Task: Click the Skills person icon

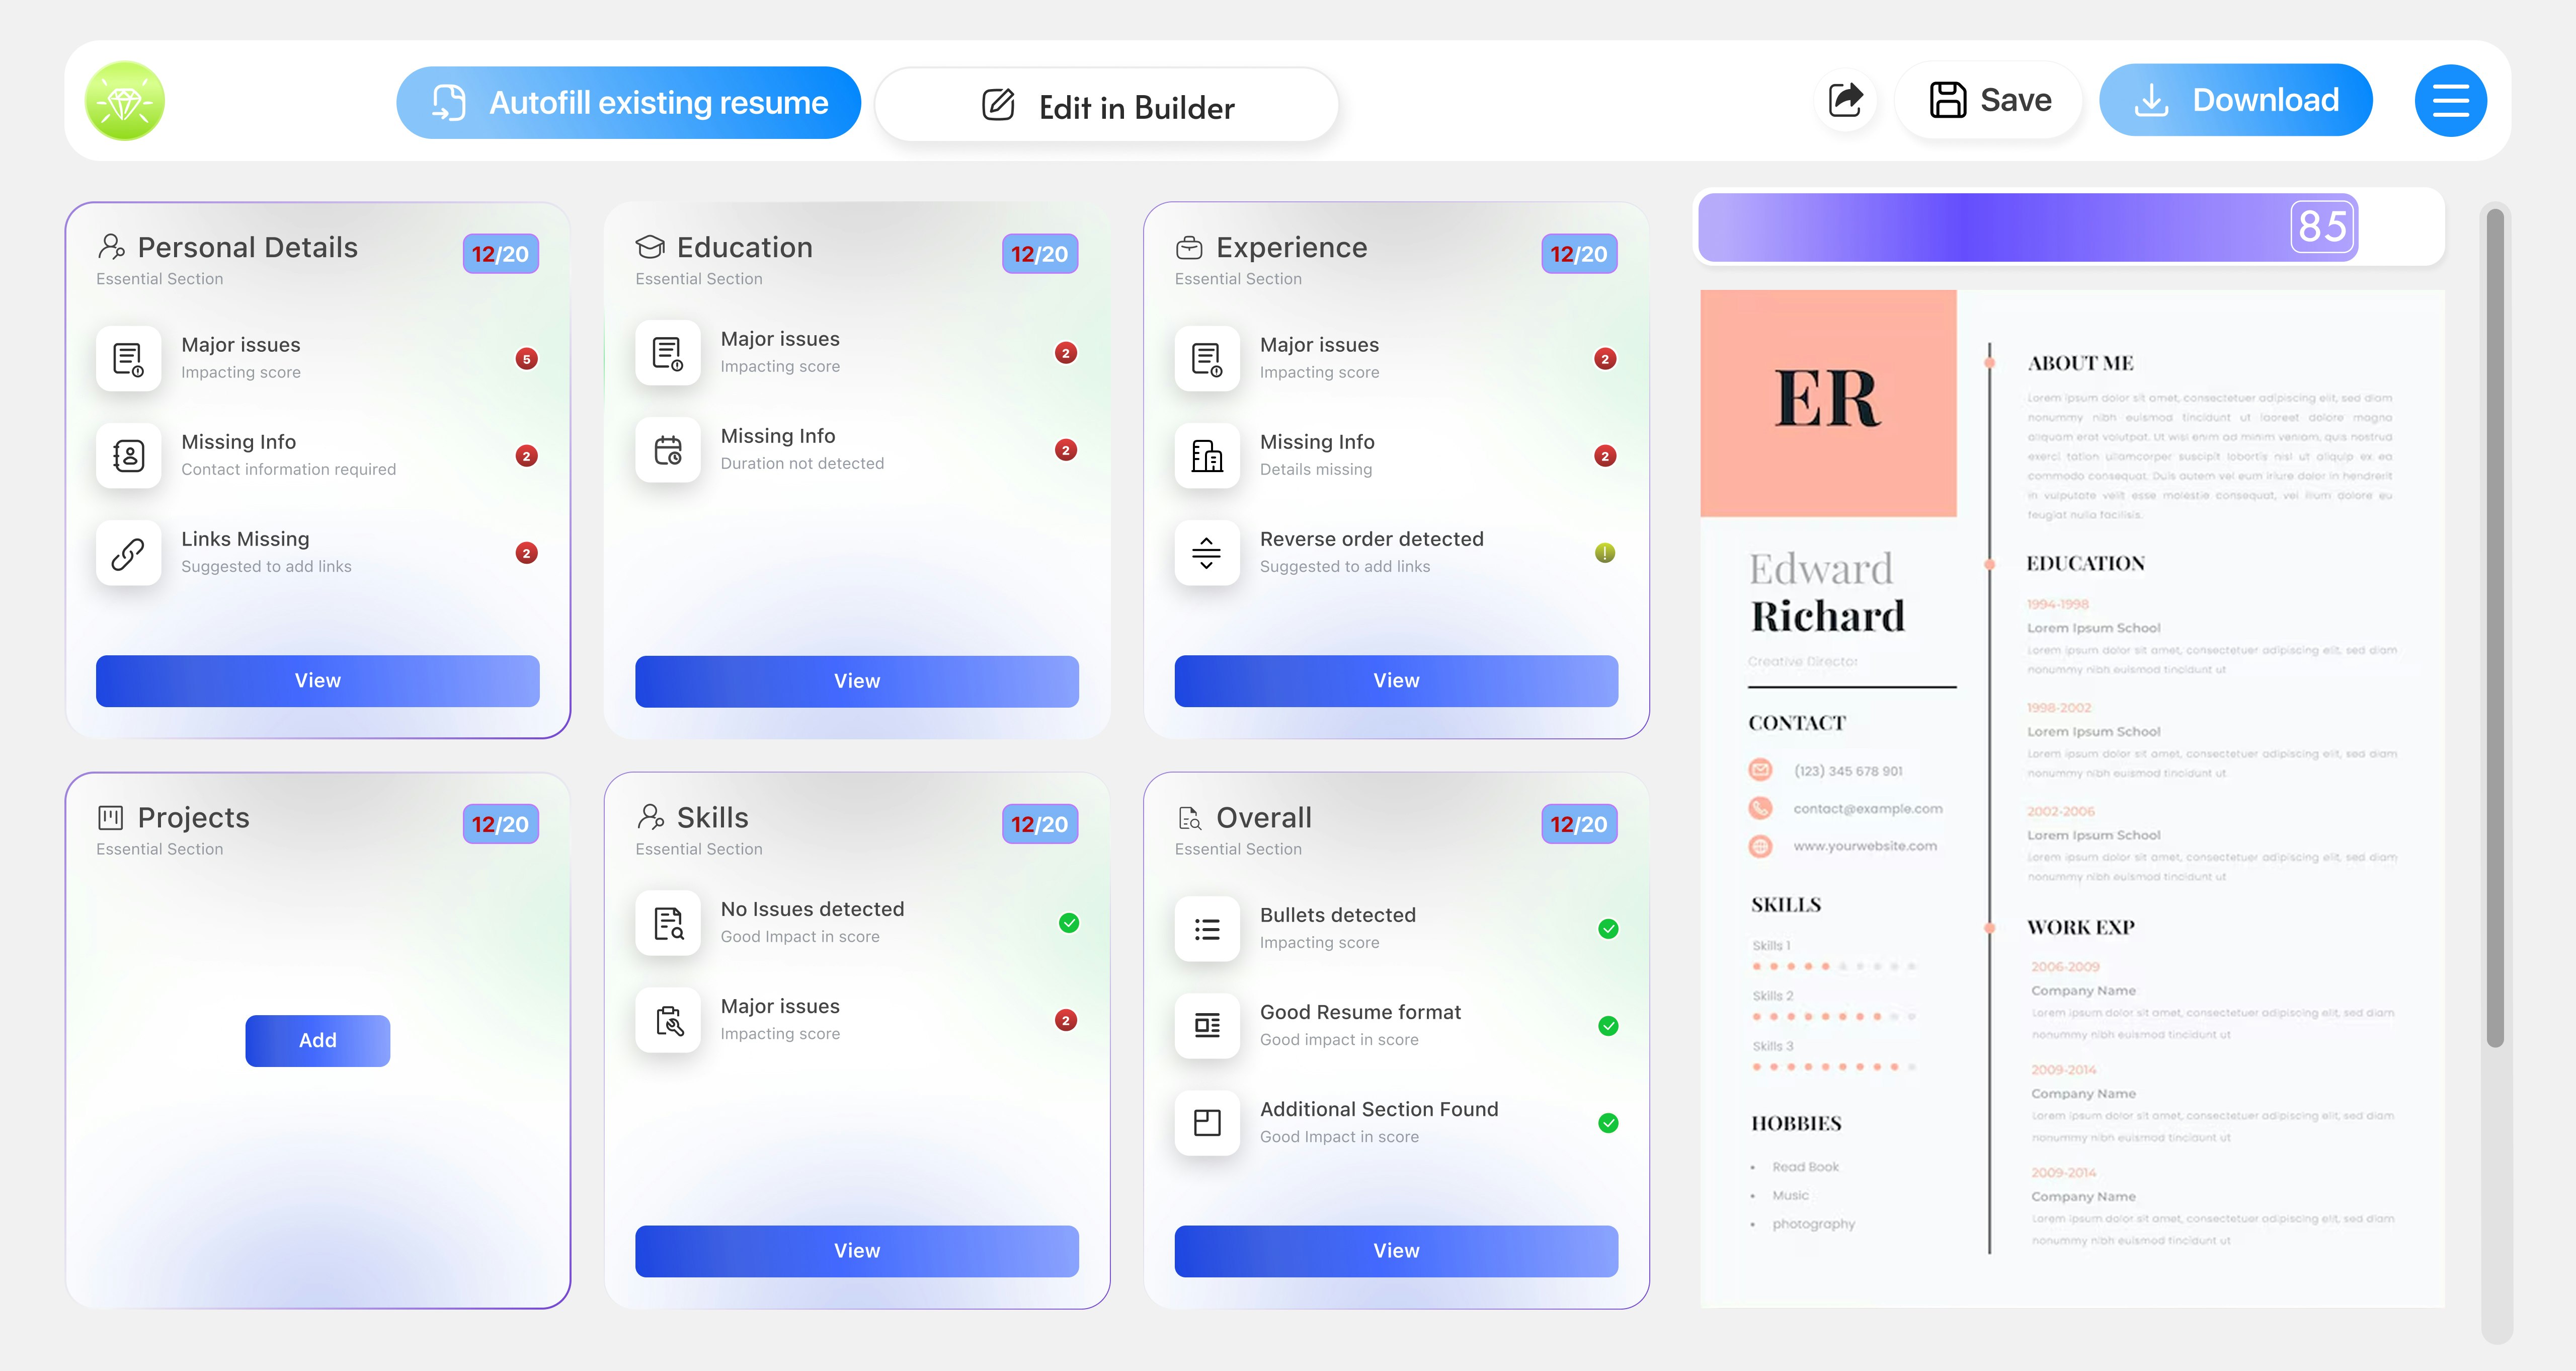Action: pos(650,817)
